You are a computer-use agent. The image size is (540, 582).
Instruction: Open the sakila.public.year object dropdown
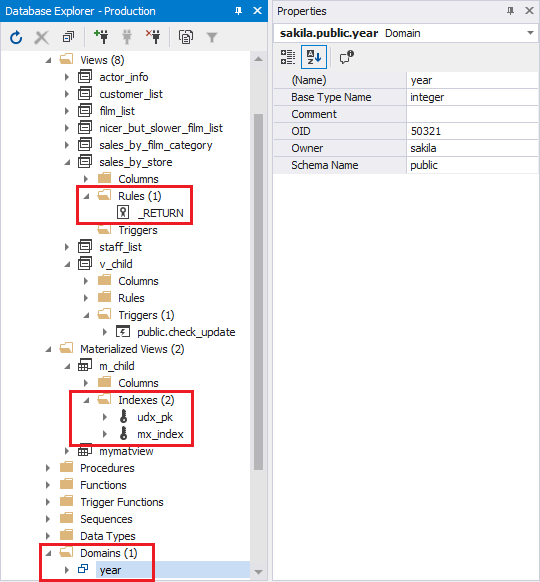[530, 33]
